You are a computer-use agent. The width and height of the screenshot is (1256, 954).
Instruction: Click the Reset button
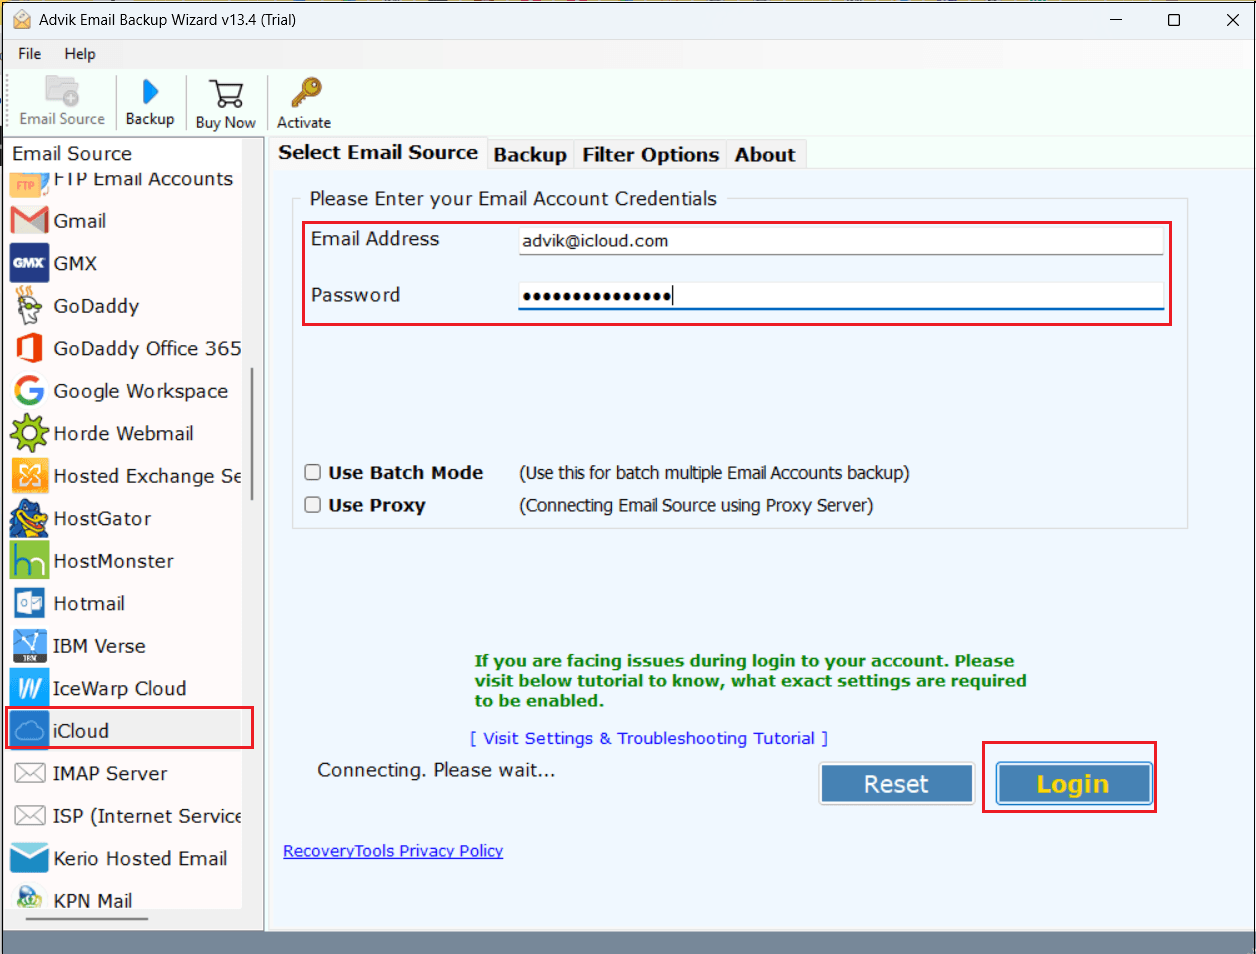coord(896,784)
